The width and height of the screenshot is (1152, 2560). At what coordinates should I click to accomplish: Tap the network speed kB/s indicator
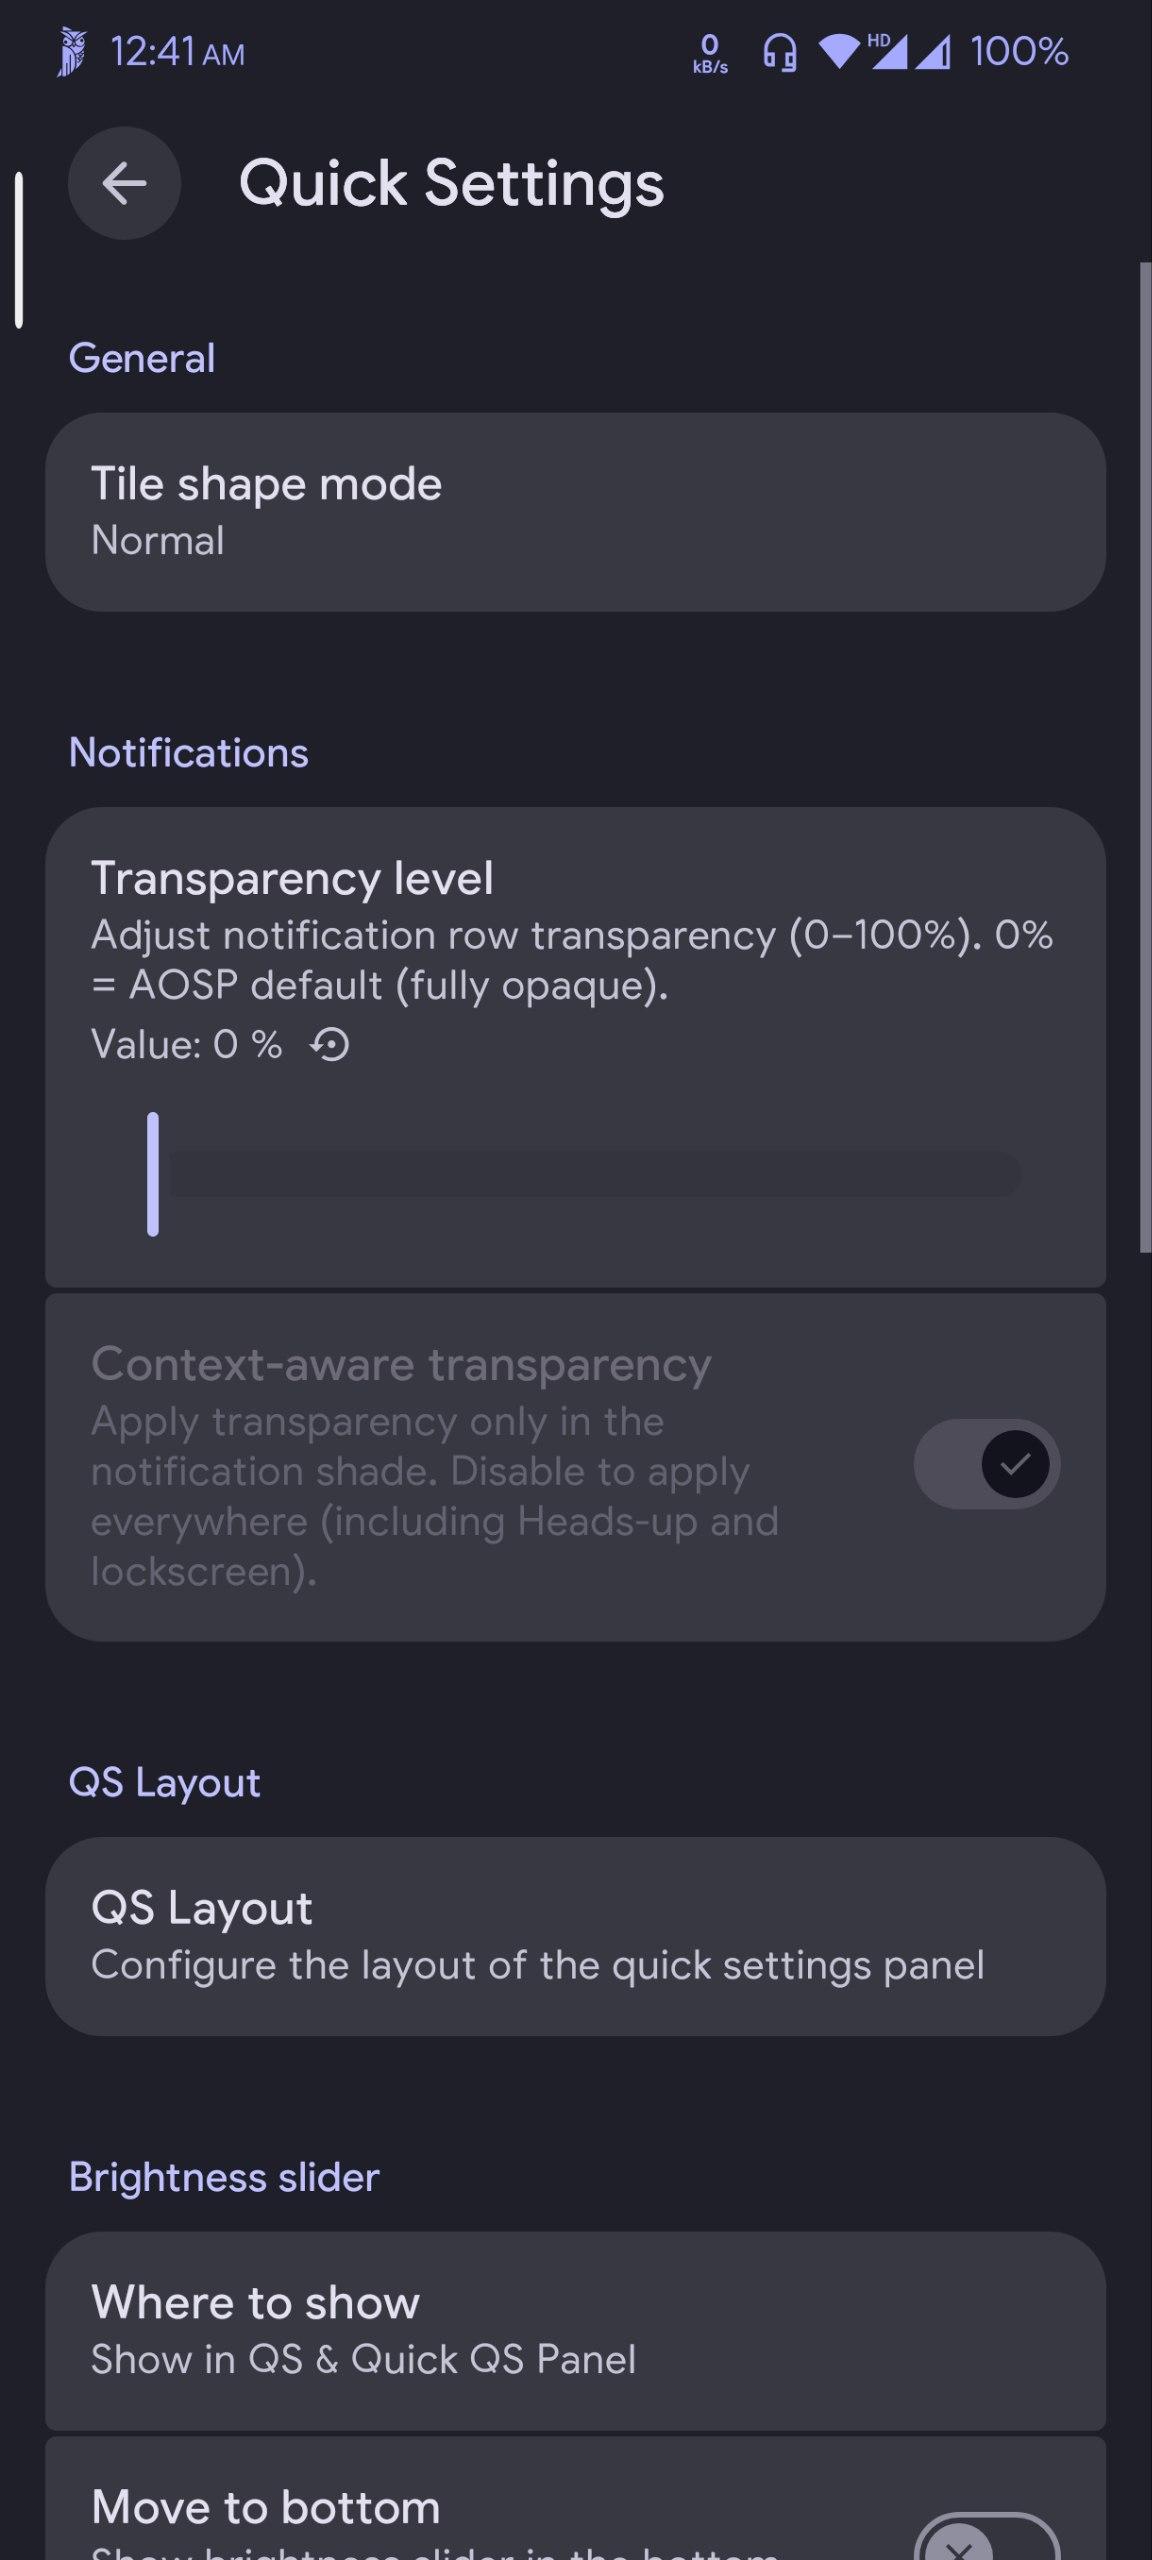tap(710, 54)
